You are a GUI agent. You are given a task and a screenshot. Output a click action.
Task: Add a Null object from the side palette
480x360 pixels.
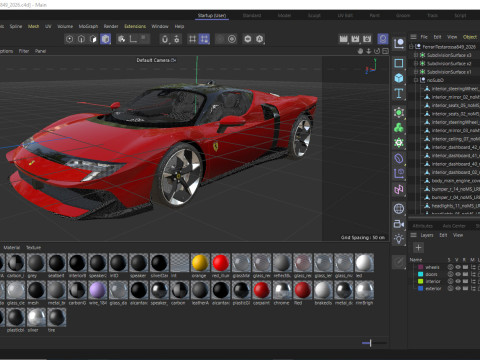point(399,44)
